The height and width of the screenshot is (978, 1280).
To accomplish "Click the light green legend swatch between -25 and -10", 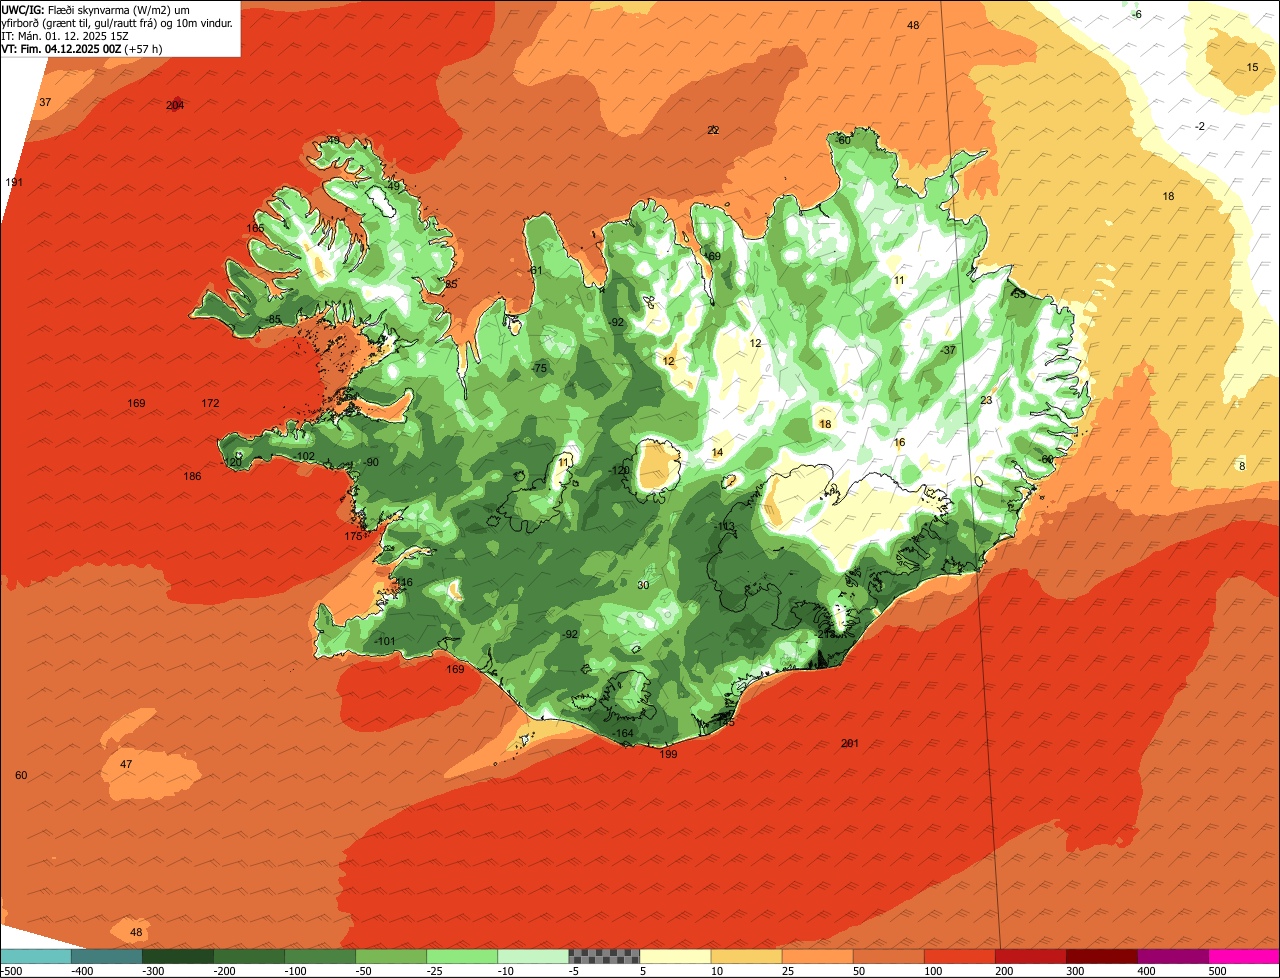I will (x=462, y=956).
